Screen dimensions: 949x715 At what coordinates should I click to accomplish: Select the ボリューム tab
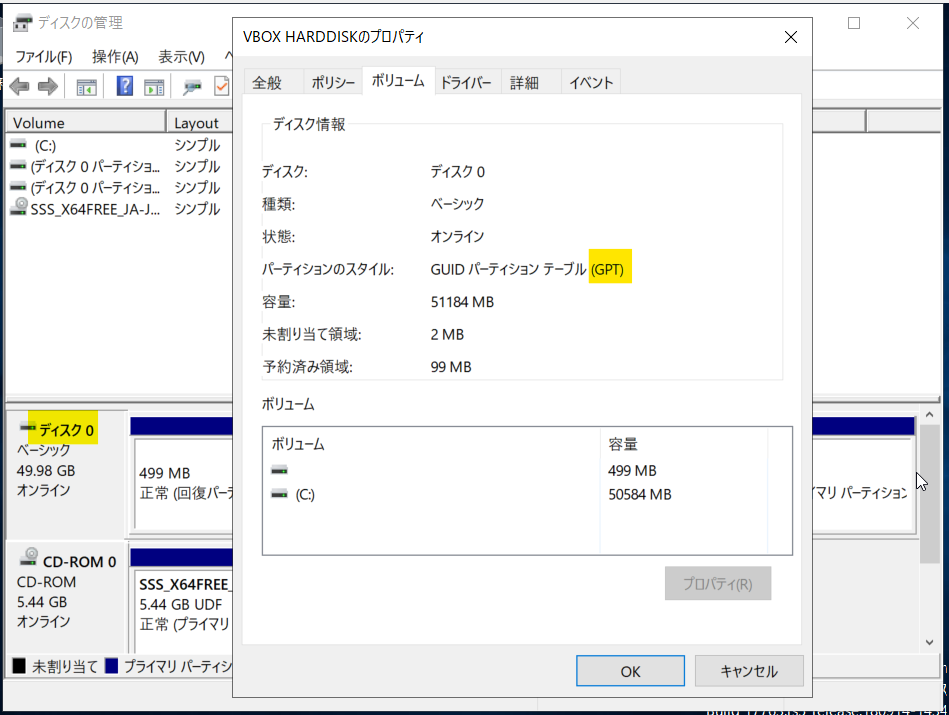click(x=398, y=81)
